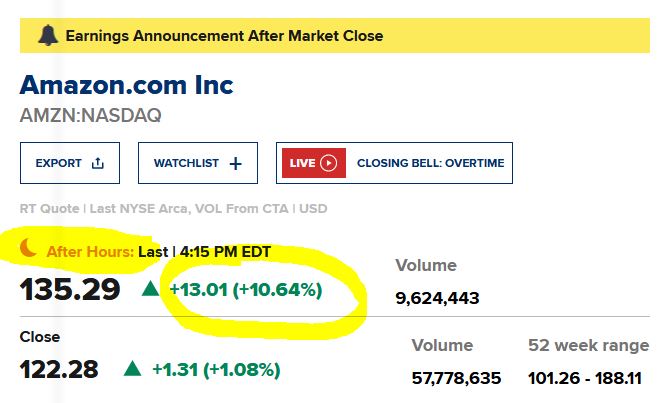Click the After Hours moon icon
Image resolution: width=665 pixels, height=403 pixels.
point(30,251)
